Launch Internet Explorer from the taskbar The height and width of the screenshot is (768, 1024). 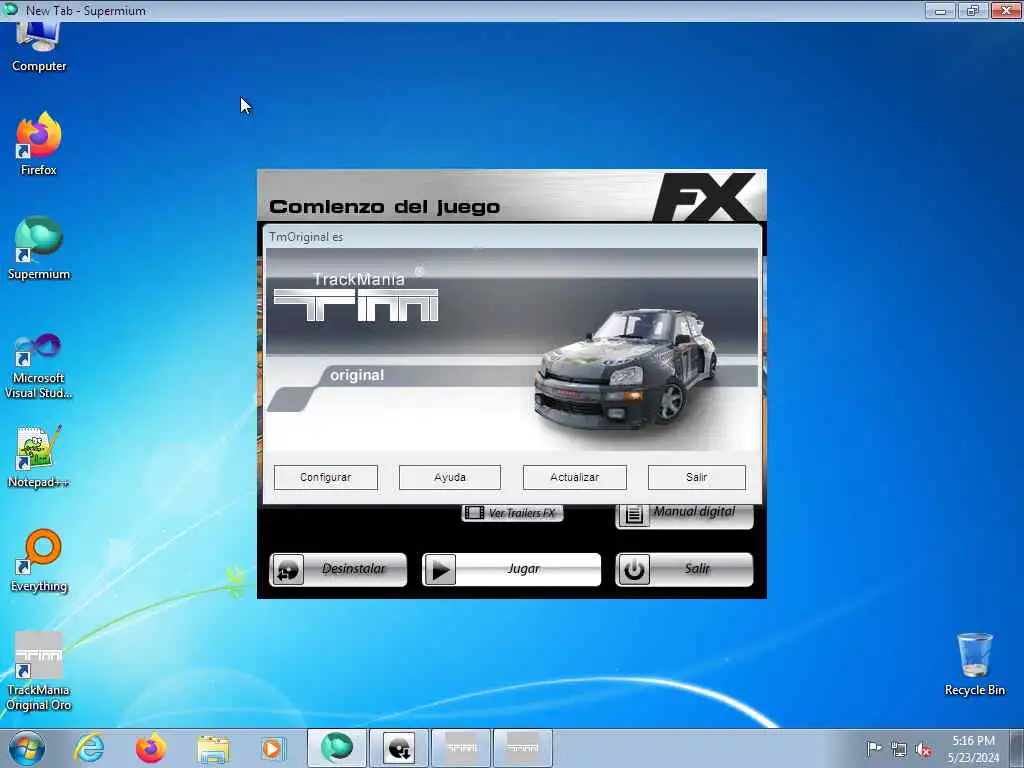pyautogui.click(x=89, y=748)
